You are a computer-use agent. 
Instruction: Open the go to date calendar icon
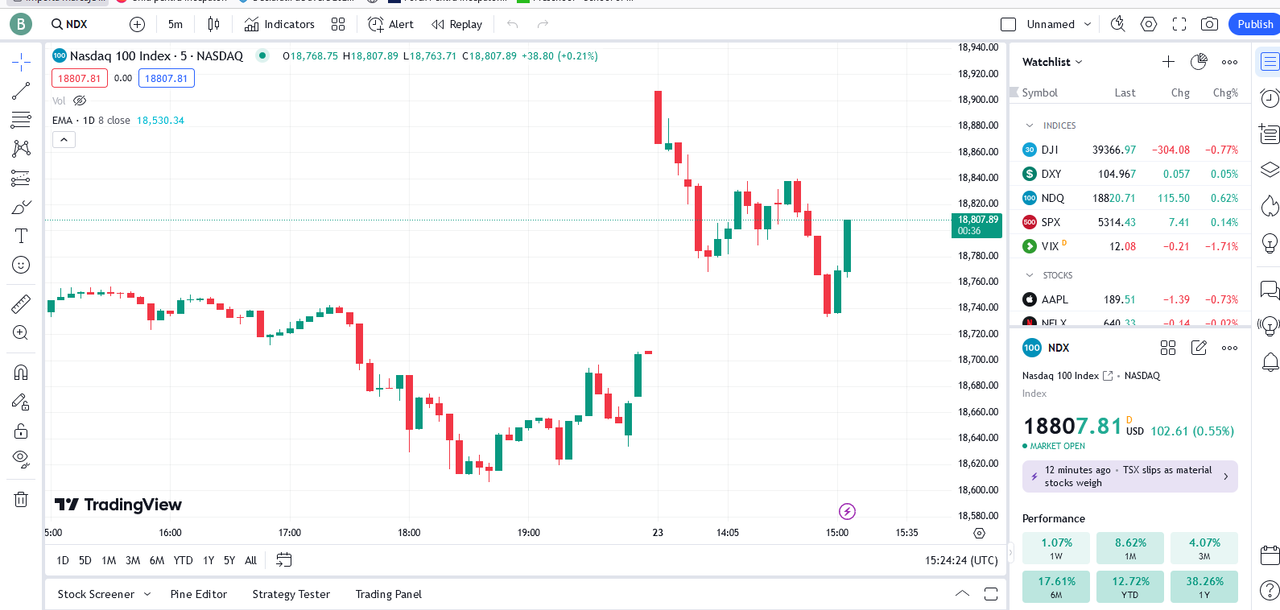(284, 560)
